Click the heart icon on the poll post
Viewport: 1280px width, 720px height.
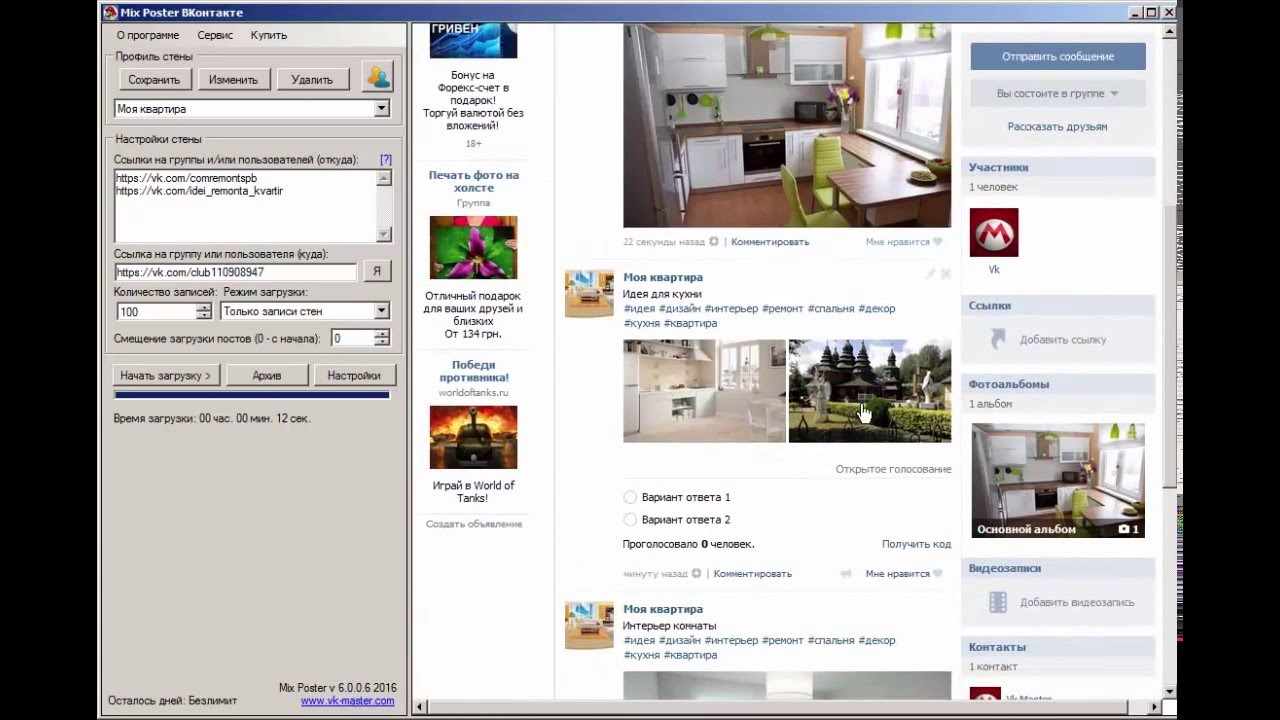pos(938,574)
